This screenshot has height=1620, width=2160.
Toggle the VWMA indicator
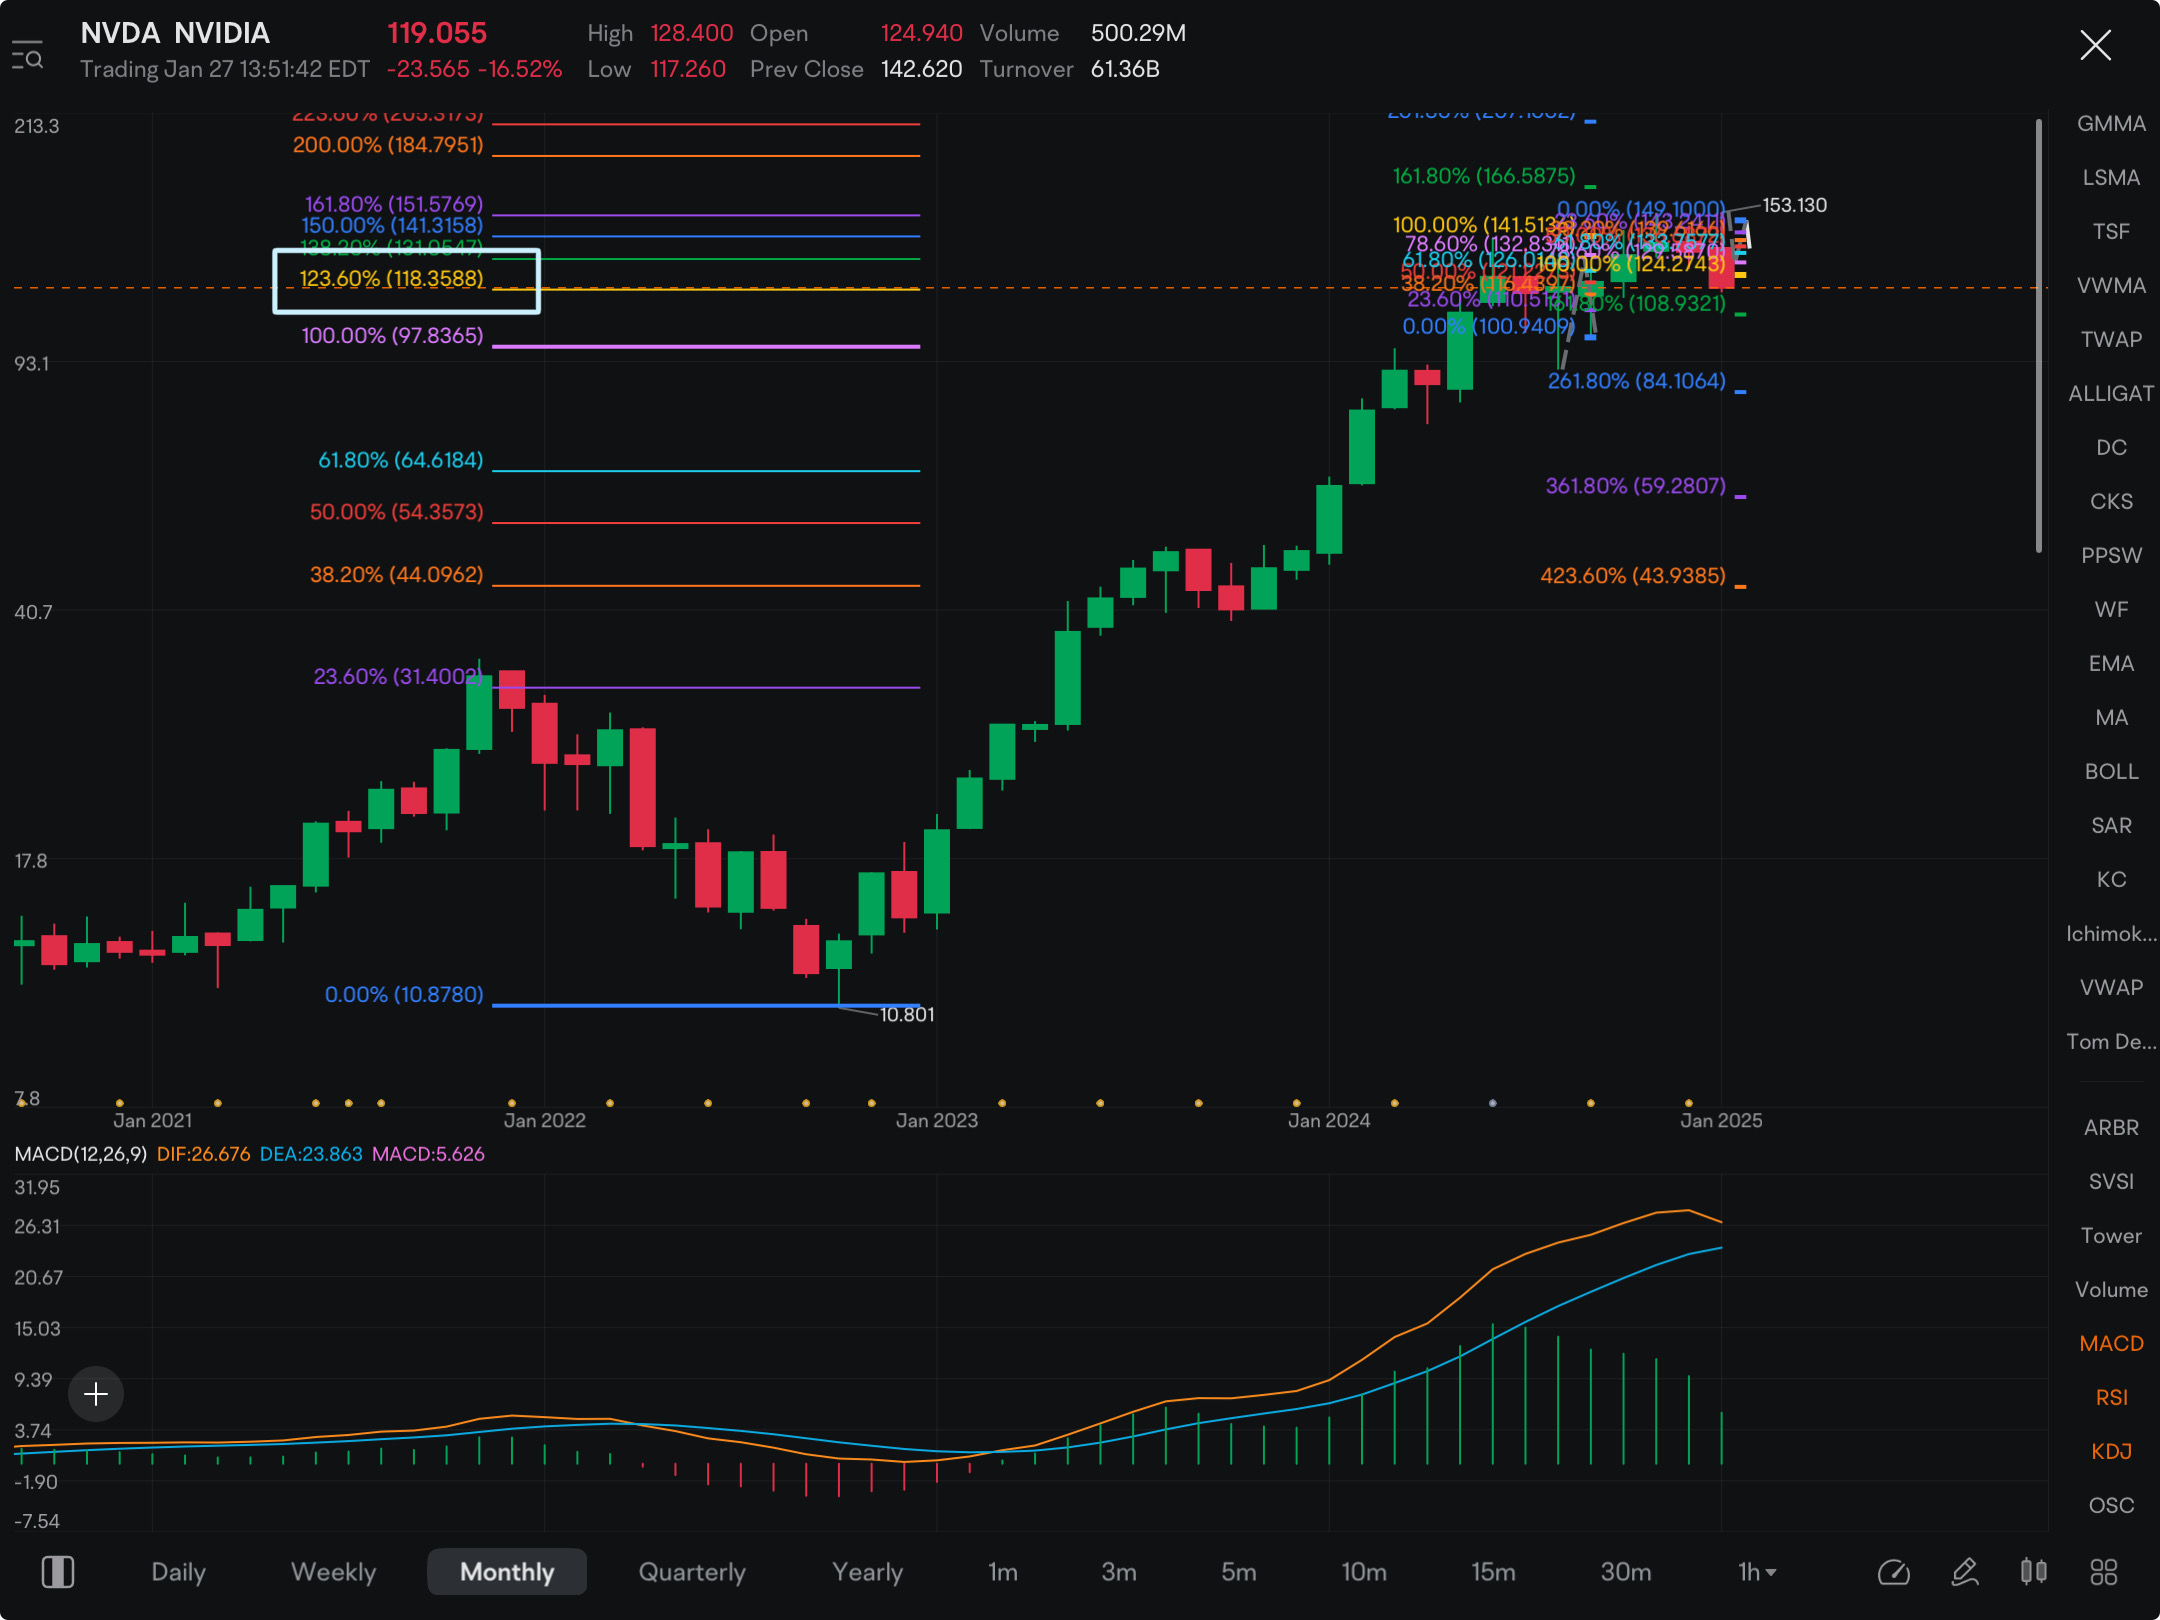point(2111,286)
